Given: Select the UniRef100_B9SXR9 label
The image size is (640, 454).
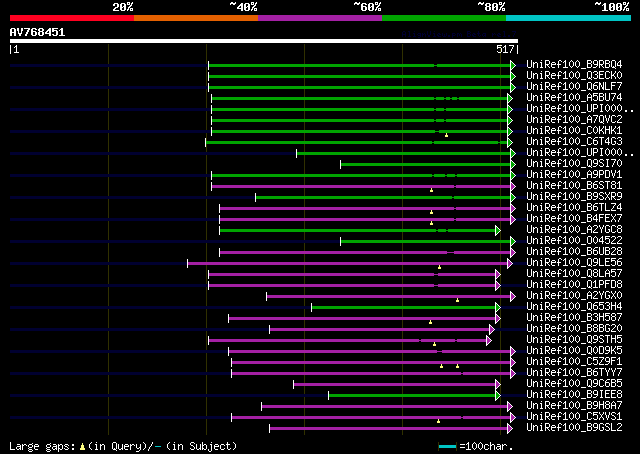Looking at the screenshot, I should 574,197.
